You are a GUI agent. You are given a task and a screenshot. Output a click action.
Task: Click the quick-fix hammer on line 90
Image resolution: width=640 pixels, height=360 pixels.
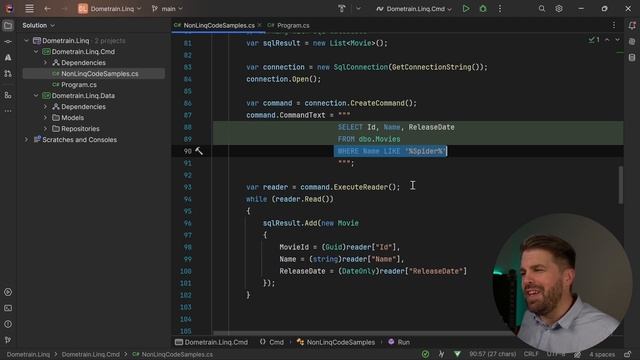coord(199,151)
